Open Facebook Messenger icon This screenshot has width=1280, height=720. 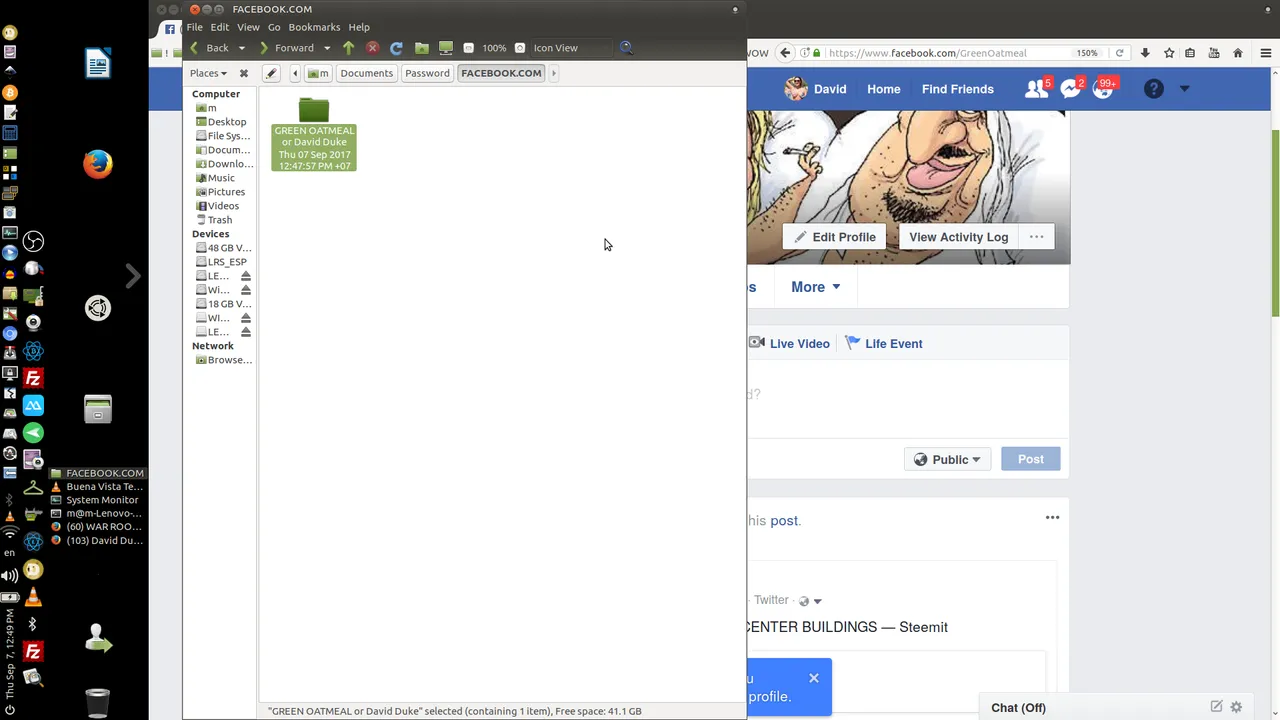pos(1070,89)
